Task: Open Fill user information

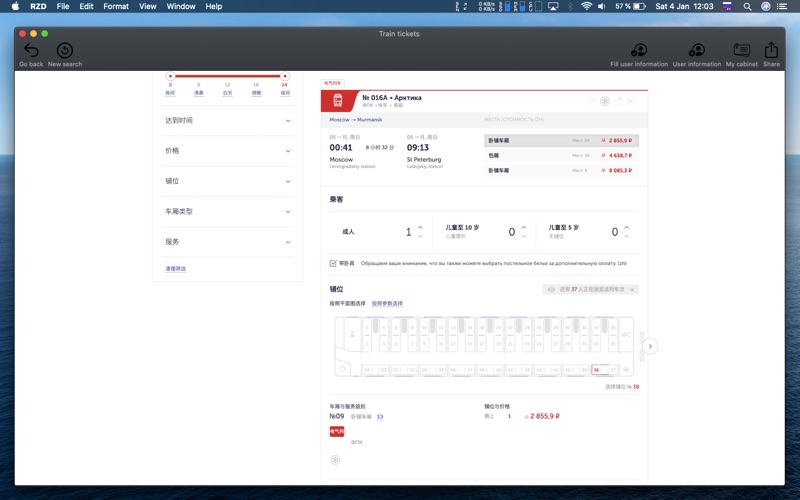Action: point(638,51)
